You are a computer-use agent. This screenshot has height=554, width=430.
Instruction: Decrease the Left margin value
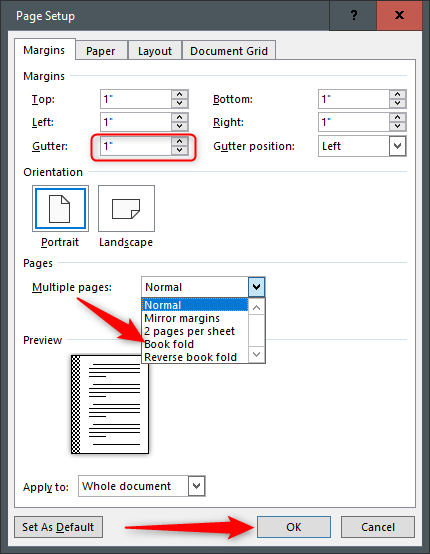[179, 126]
